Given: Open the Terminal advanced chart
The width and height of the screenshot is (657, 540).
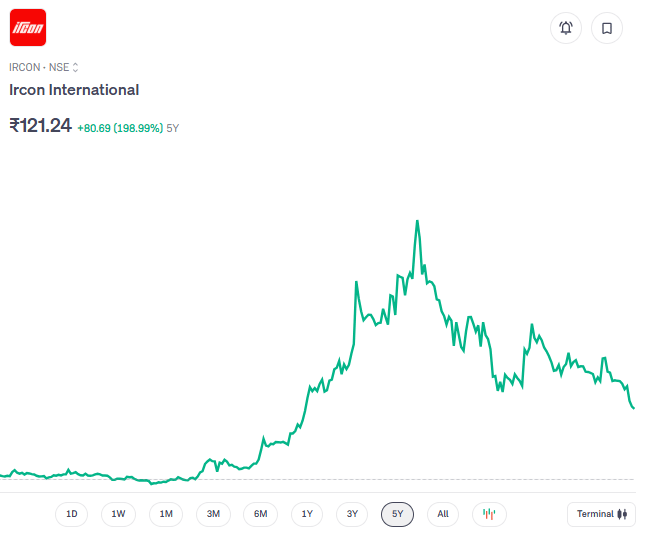Looking at the screenshot, I should tap(601, 514).
